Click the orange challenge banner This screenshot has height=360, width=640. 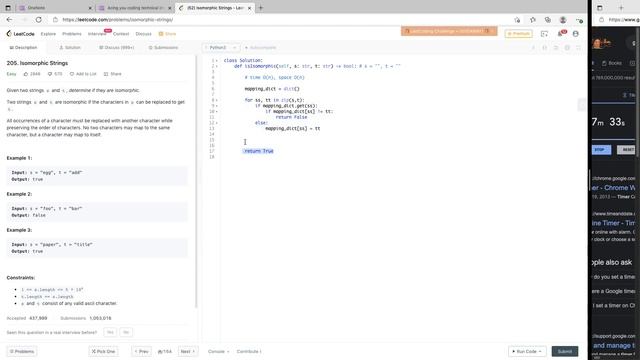click(449, 31)
